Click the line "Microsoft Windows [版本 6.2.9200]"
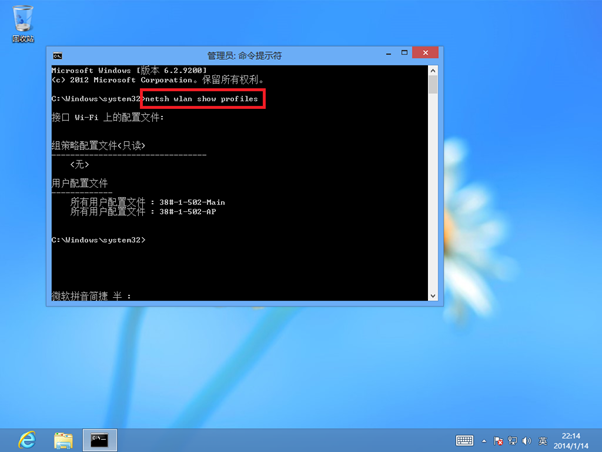 (x=129, y=70)
